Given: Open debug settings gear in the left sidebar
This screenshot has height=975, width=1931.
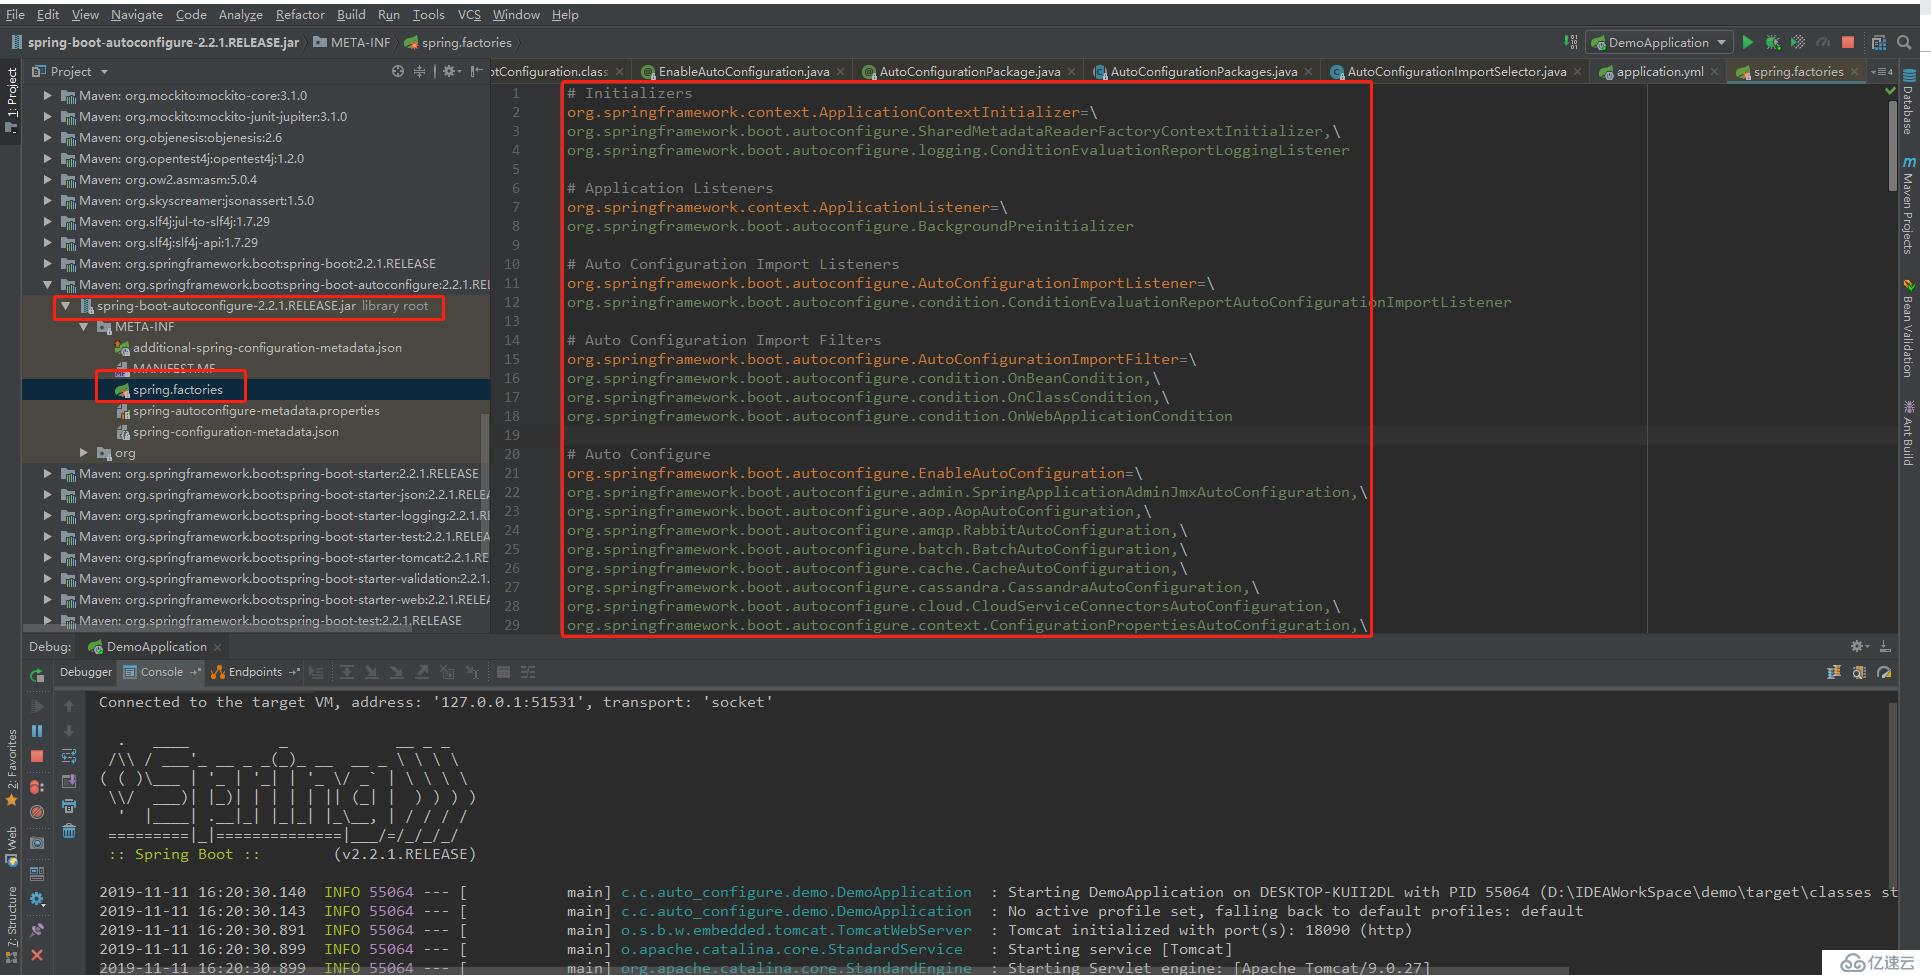Looking at the screenshot, I should 37,899.
